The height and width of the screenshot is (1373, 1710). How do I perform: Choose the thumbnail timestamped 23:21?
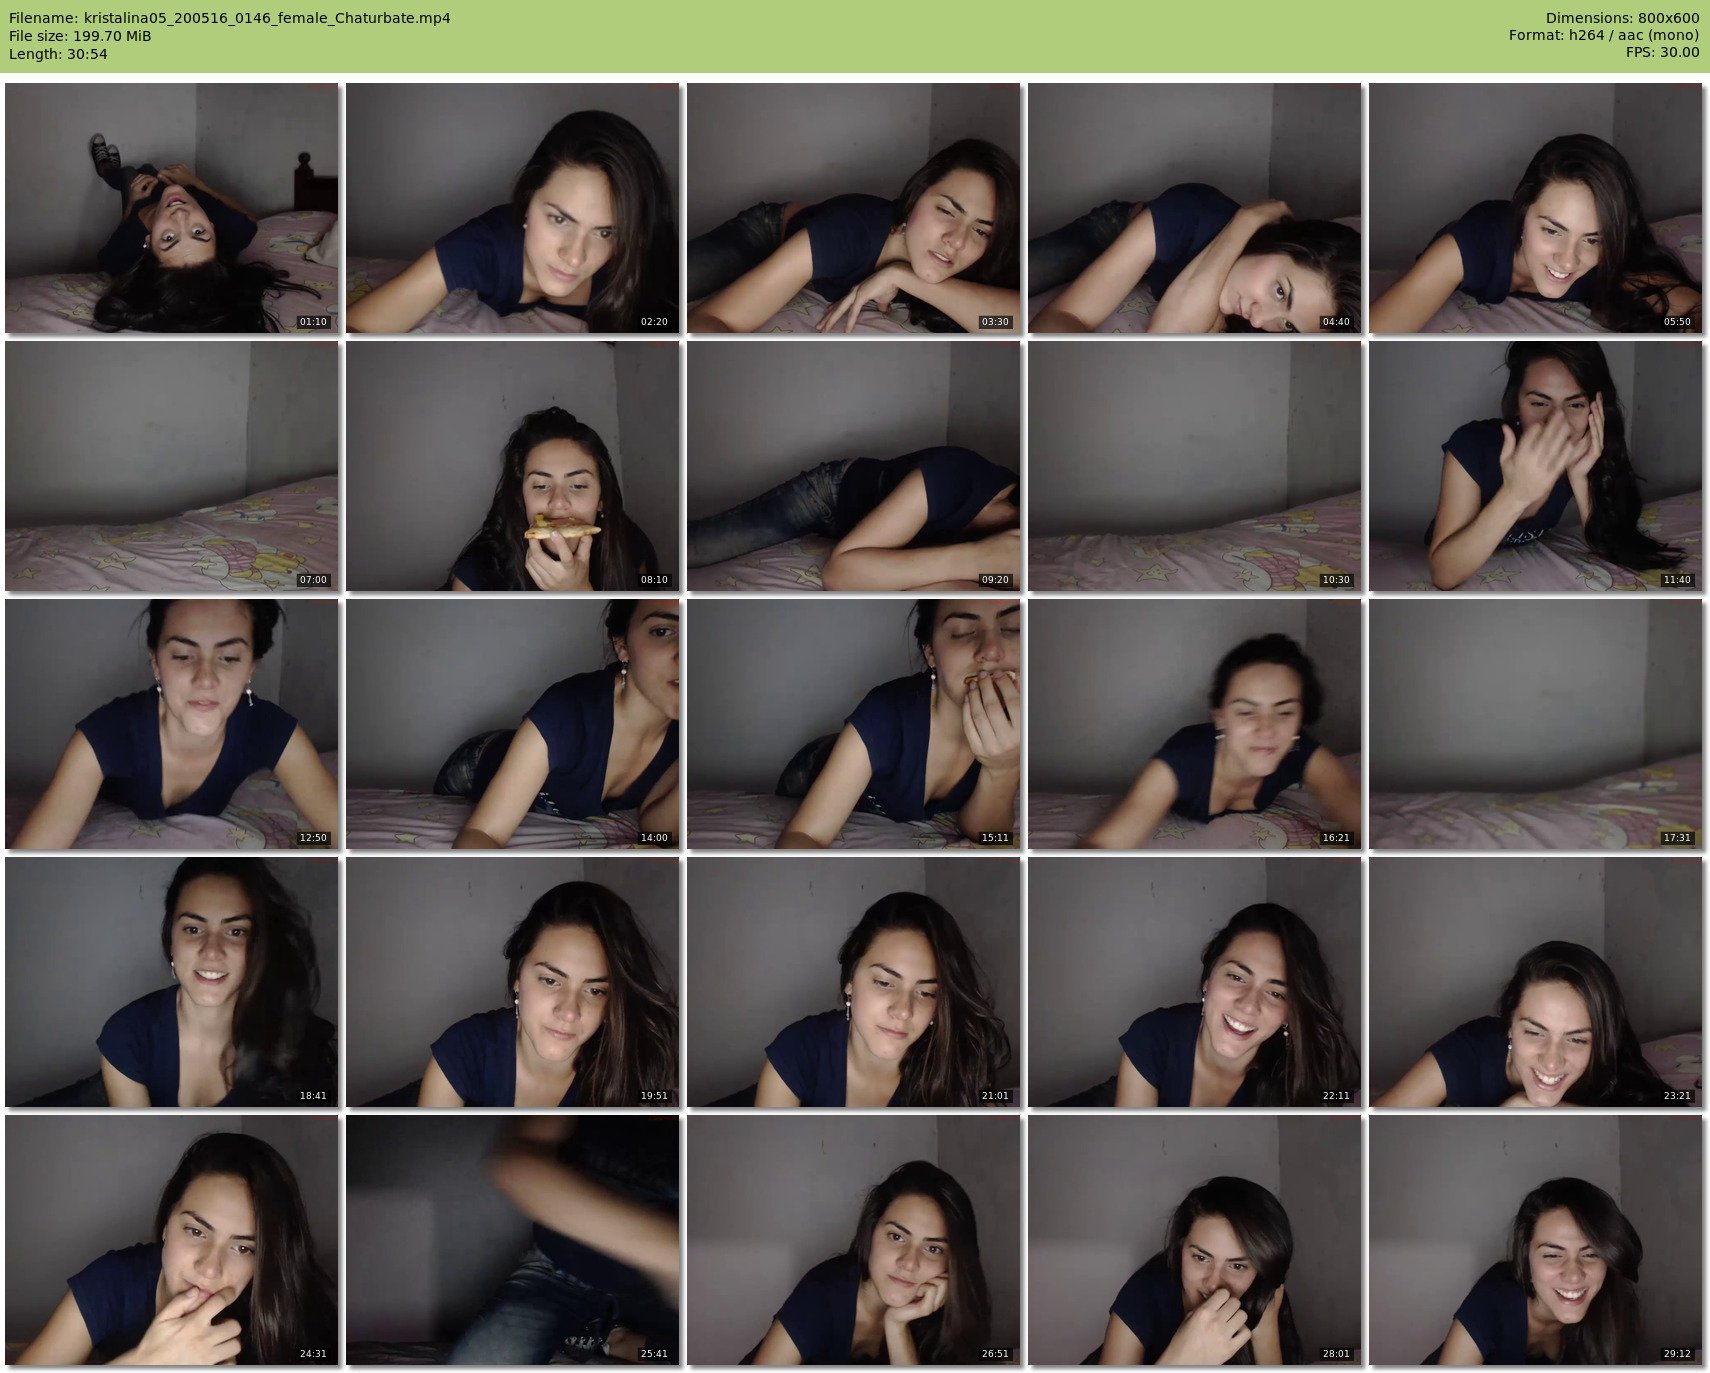coord(1536,982)
